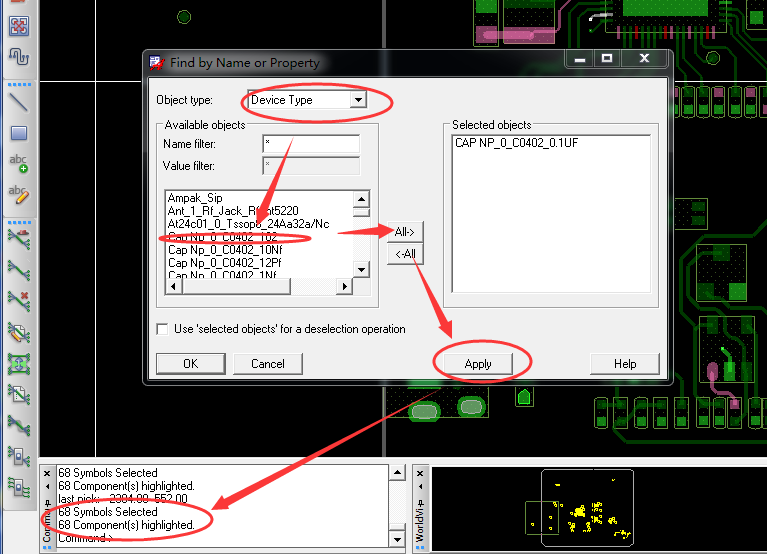Click the command console scroll up arrow

397,473
